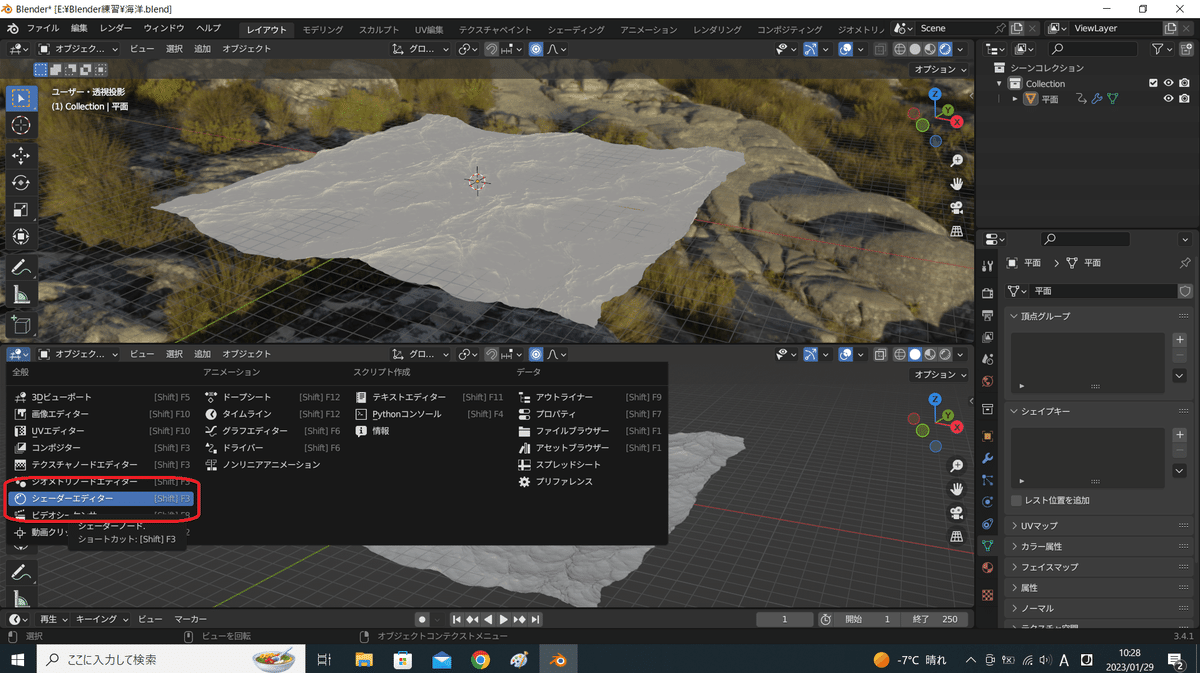Open the Texture properties checker tab
Image resolution: width=1200 pixels, height=673 pixels.
tap(988, 594)
